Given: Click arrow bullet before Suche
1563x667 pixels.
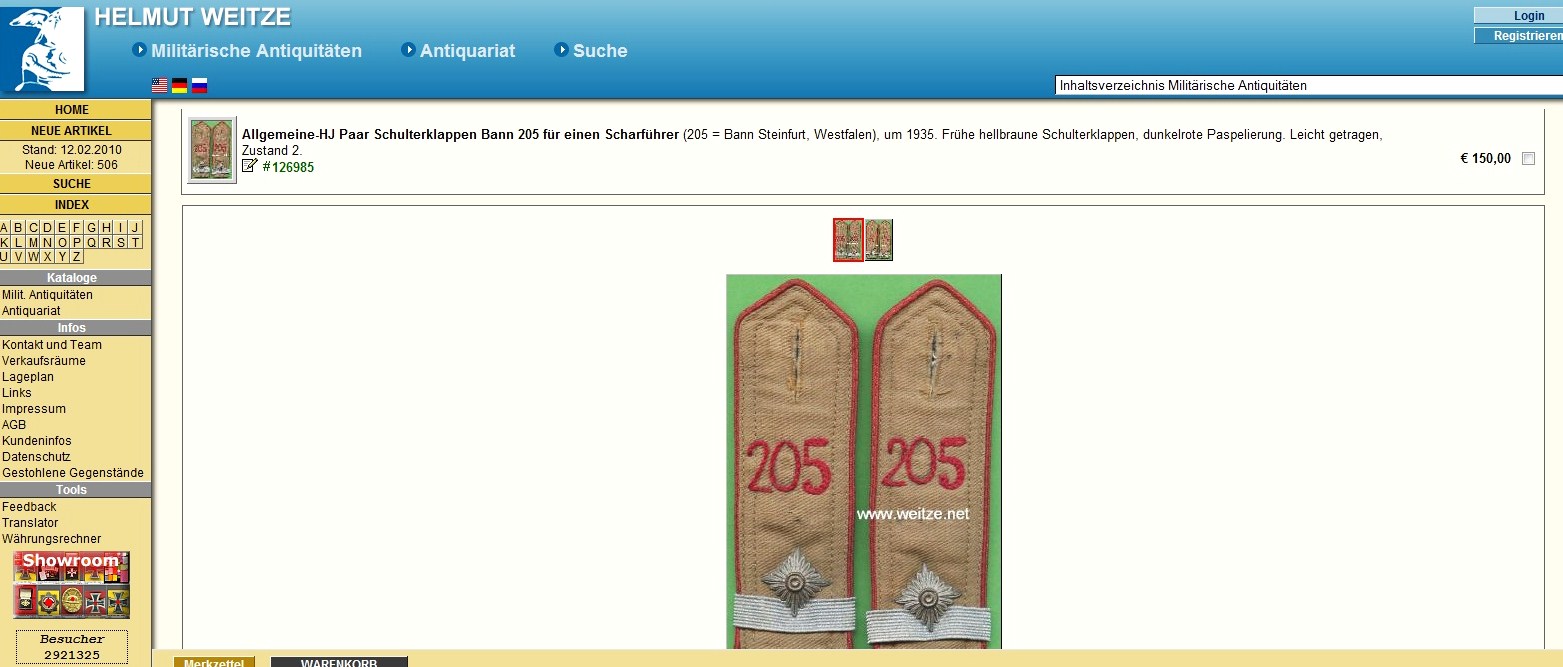Looking at the screenshot, I should coord(561,50).
